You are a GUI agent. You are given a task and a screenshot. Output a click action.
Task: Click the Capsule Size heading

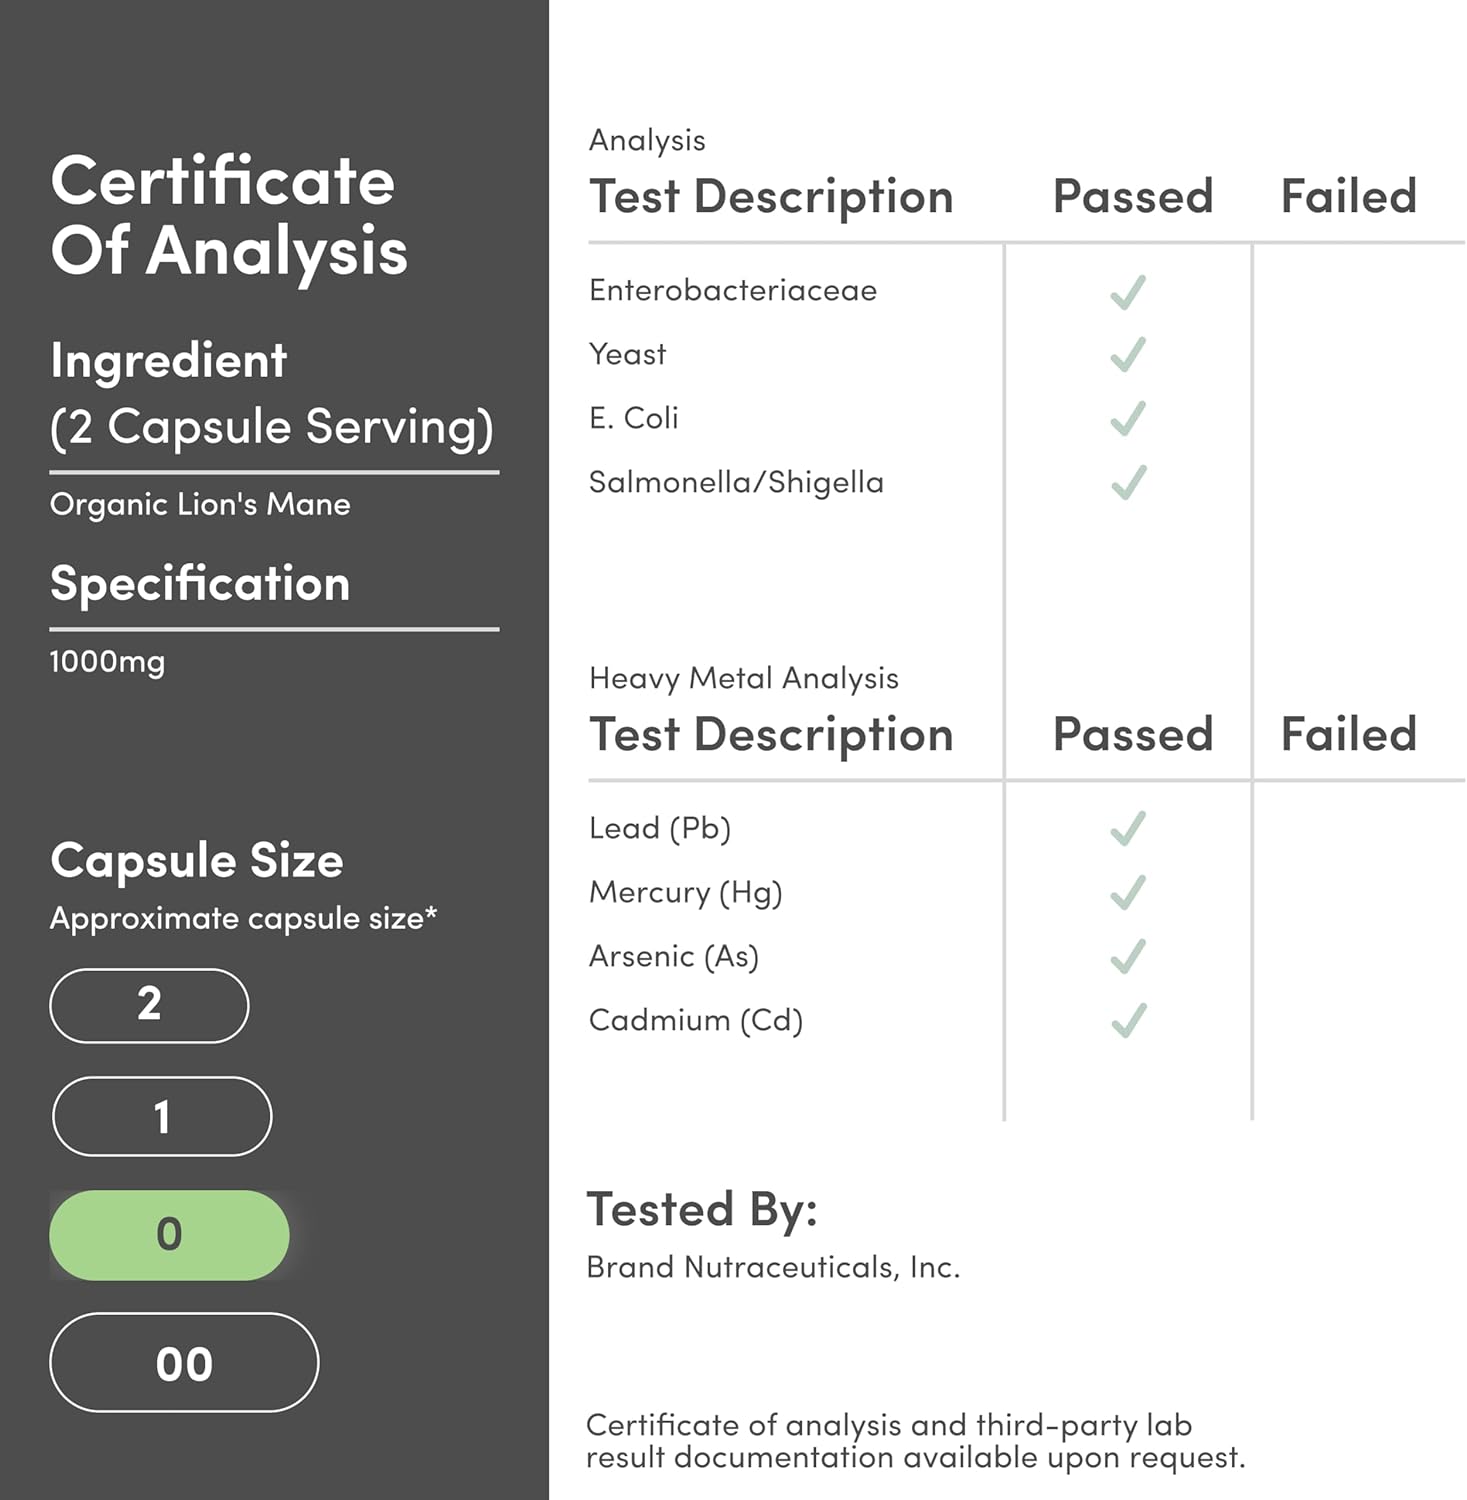click(196, 860)
